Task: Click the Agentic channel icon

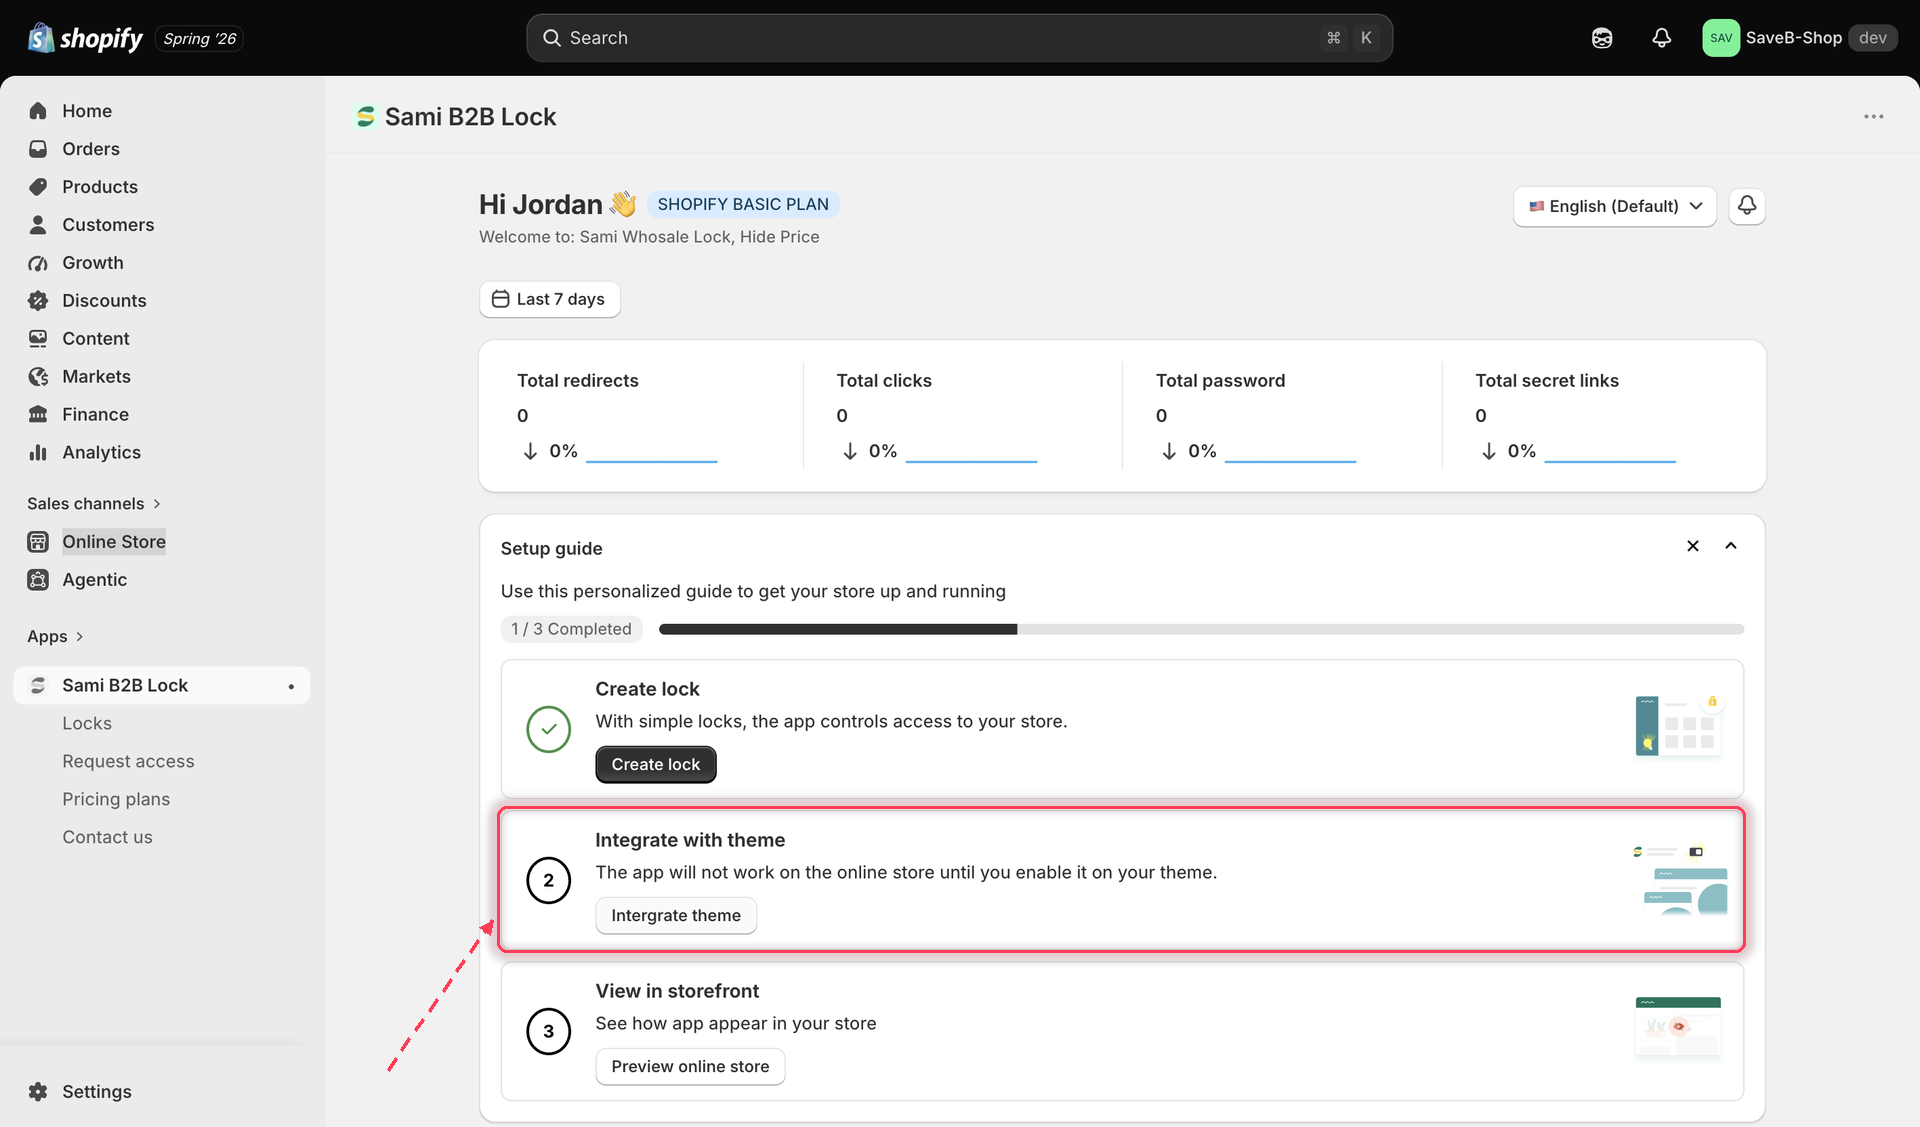Action: pyautogui.click(x=38, y=580)
